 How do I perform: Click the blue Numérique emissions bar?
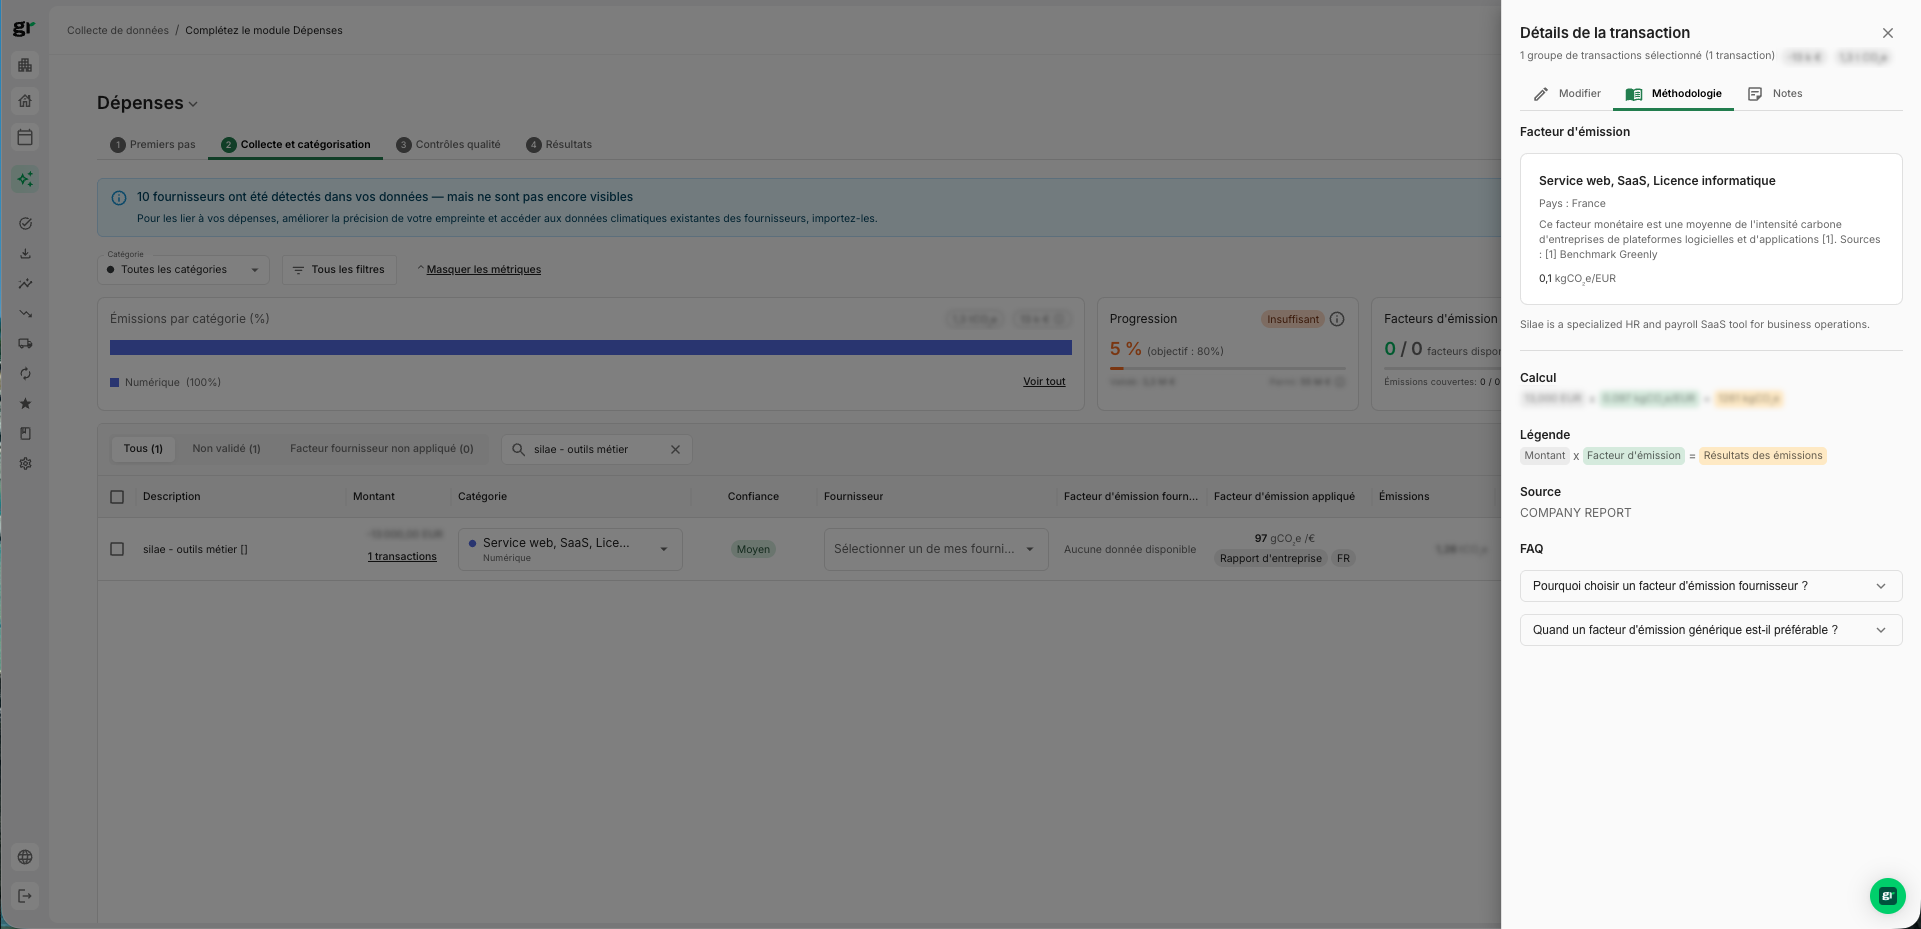591,348
